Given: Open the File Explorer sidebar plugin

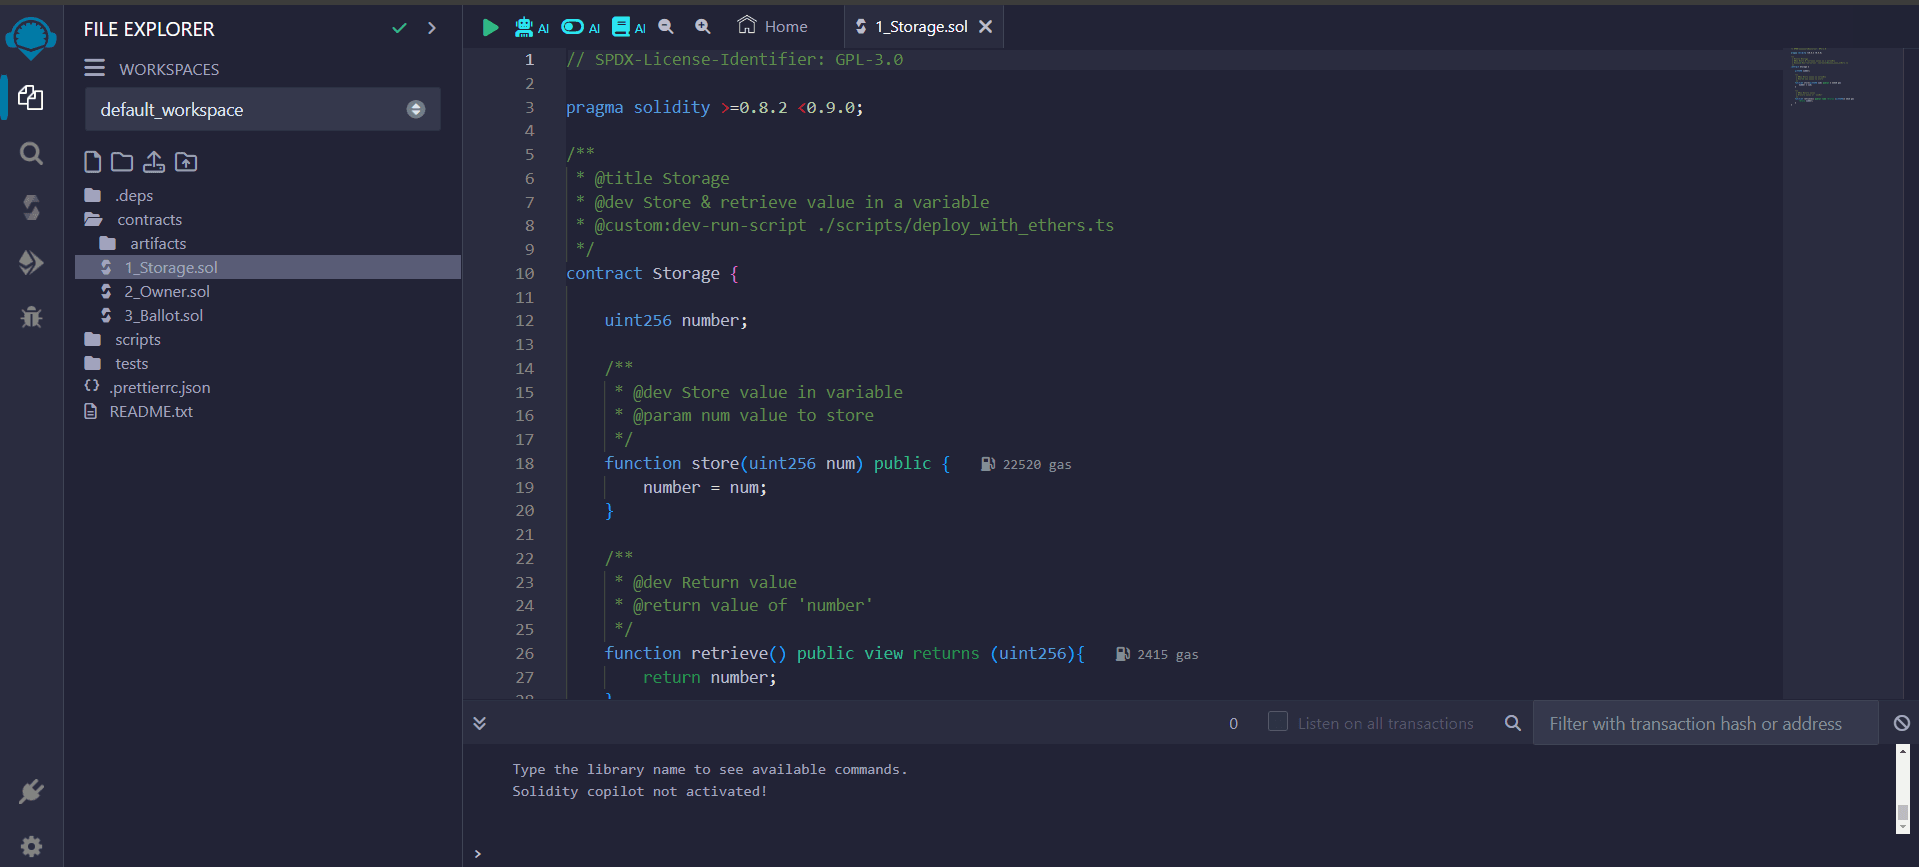Looking at the screenshot, I should tap(31, 98).
